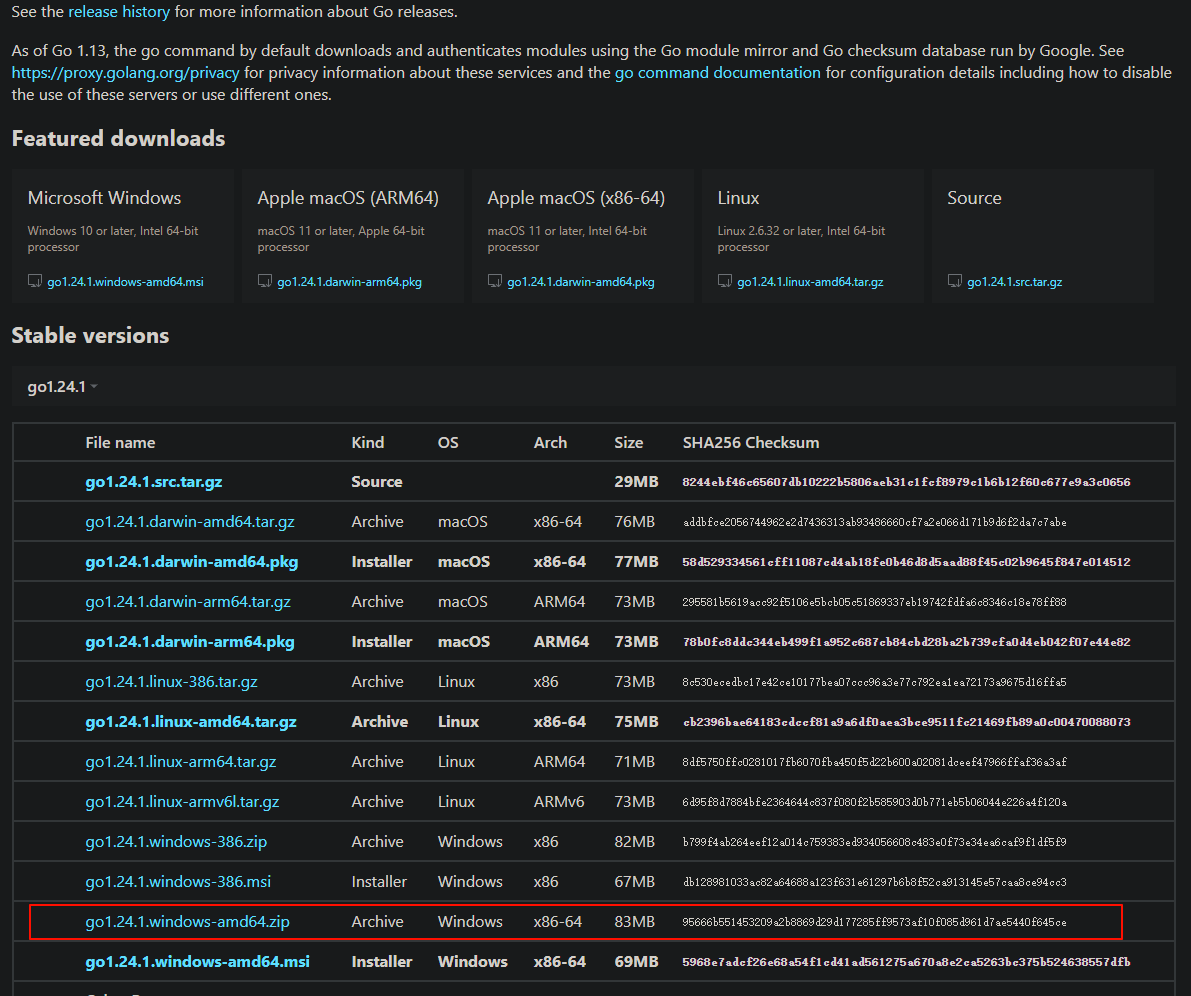Click the cb2396ba… checksum for linux-amd64.tar.gz
Screen dimensions: 1191x996
point(906,722)
